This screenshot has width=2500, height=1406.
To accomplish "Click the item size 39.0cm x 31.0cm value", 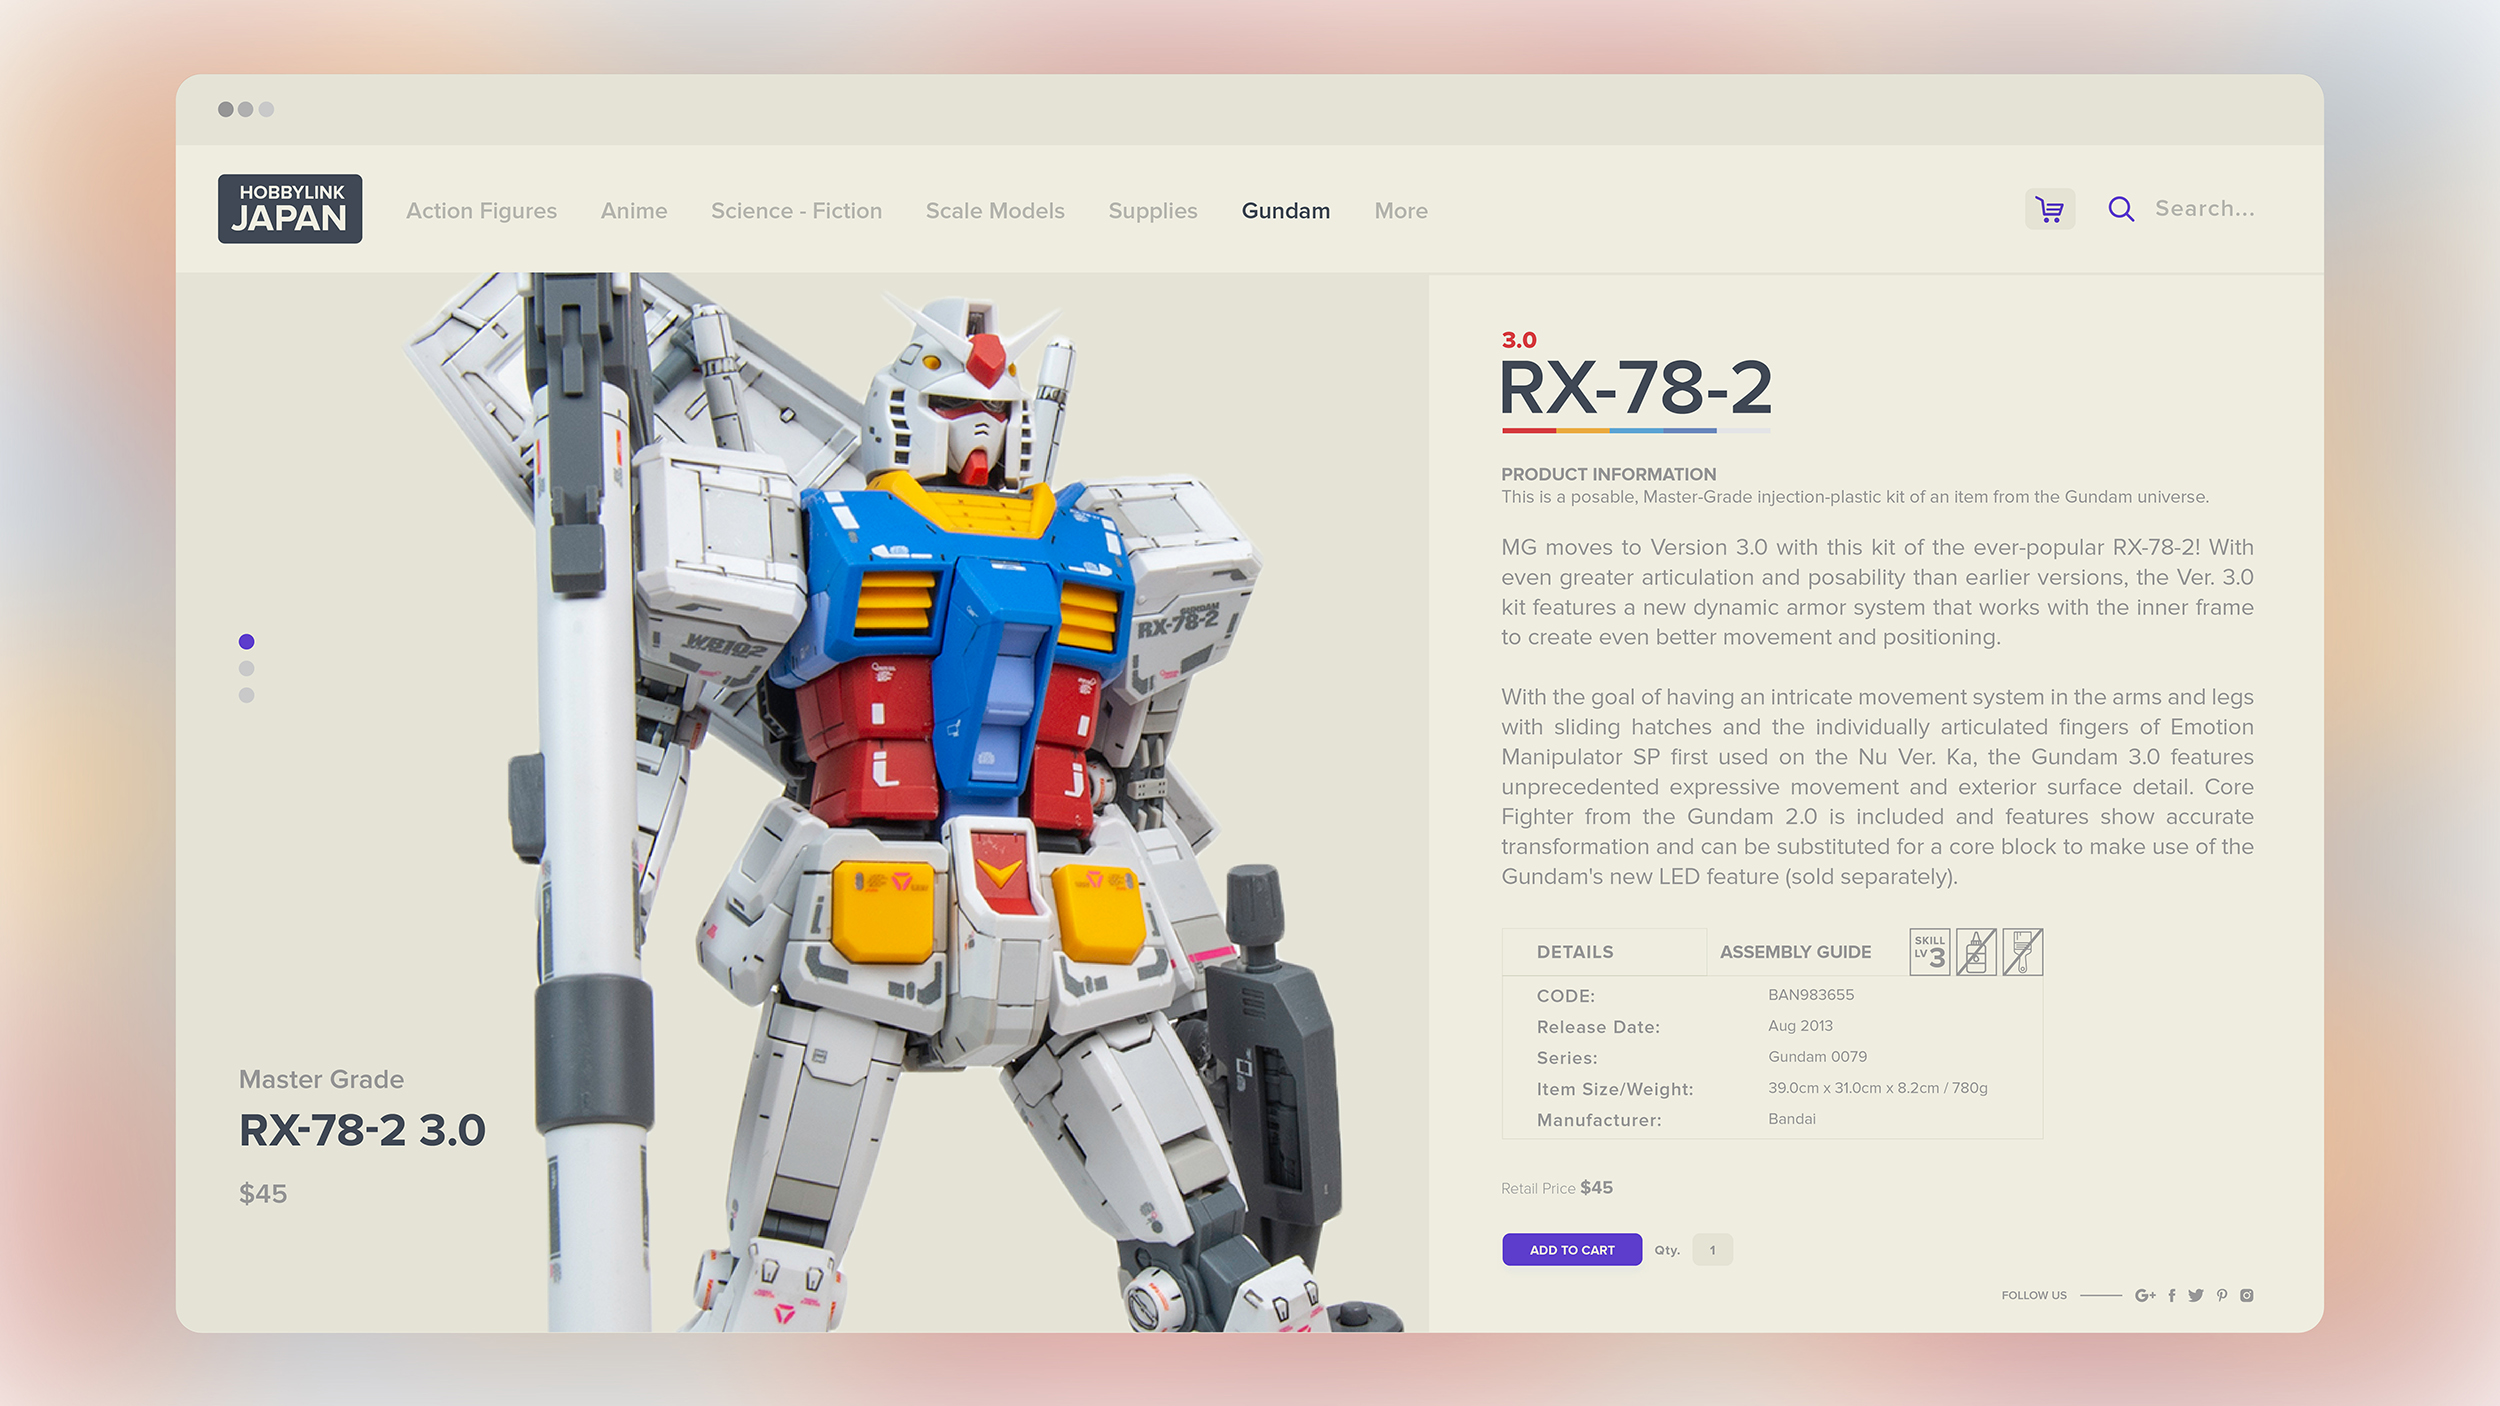I will [x=1878, y=1088].
